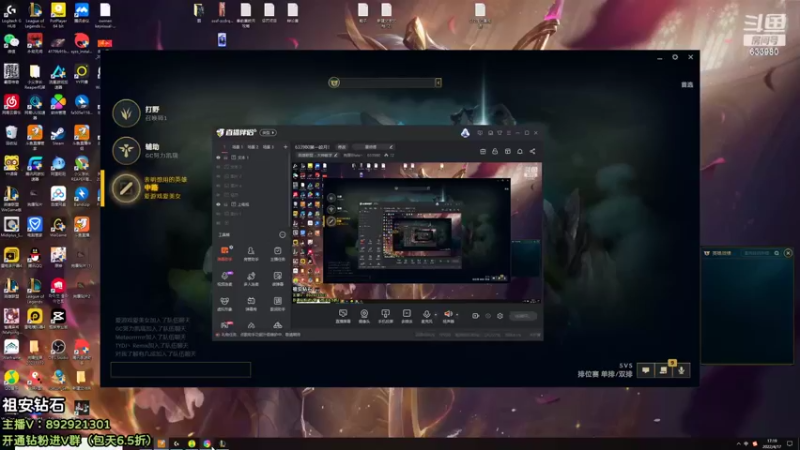Open the Recycle Bin on desktop

(11, 136)
